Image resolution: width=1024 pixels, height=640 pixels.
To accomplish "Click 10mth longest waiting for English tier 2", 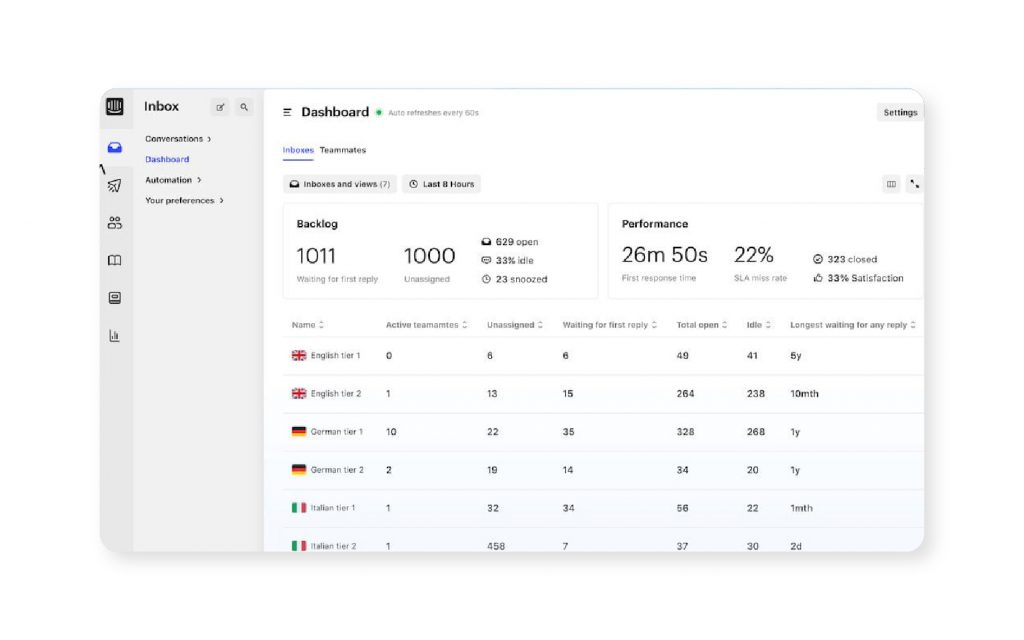I will tap(804, 393).
